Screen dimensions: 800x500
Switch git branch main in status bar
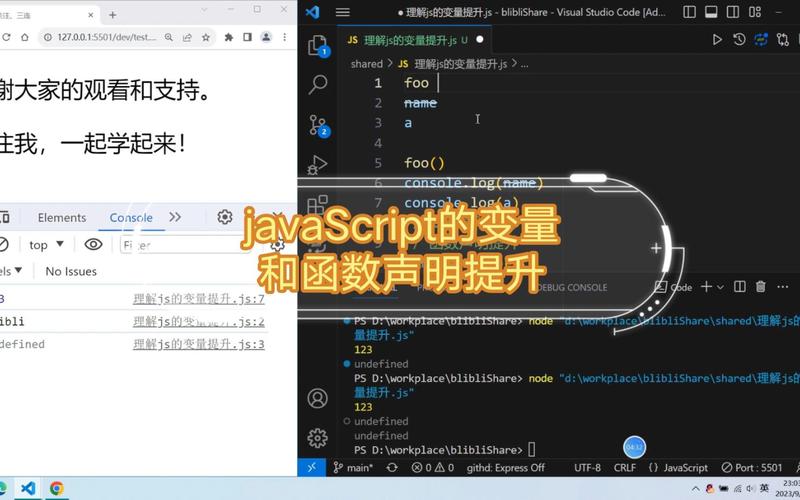tap(353, 467)
